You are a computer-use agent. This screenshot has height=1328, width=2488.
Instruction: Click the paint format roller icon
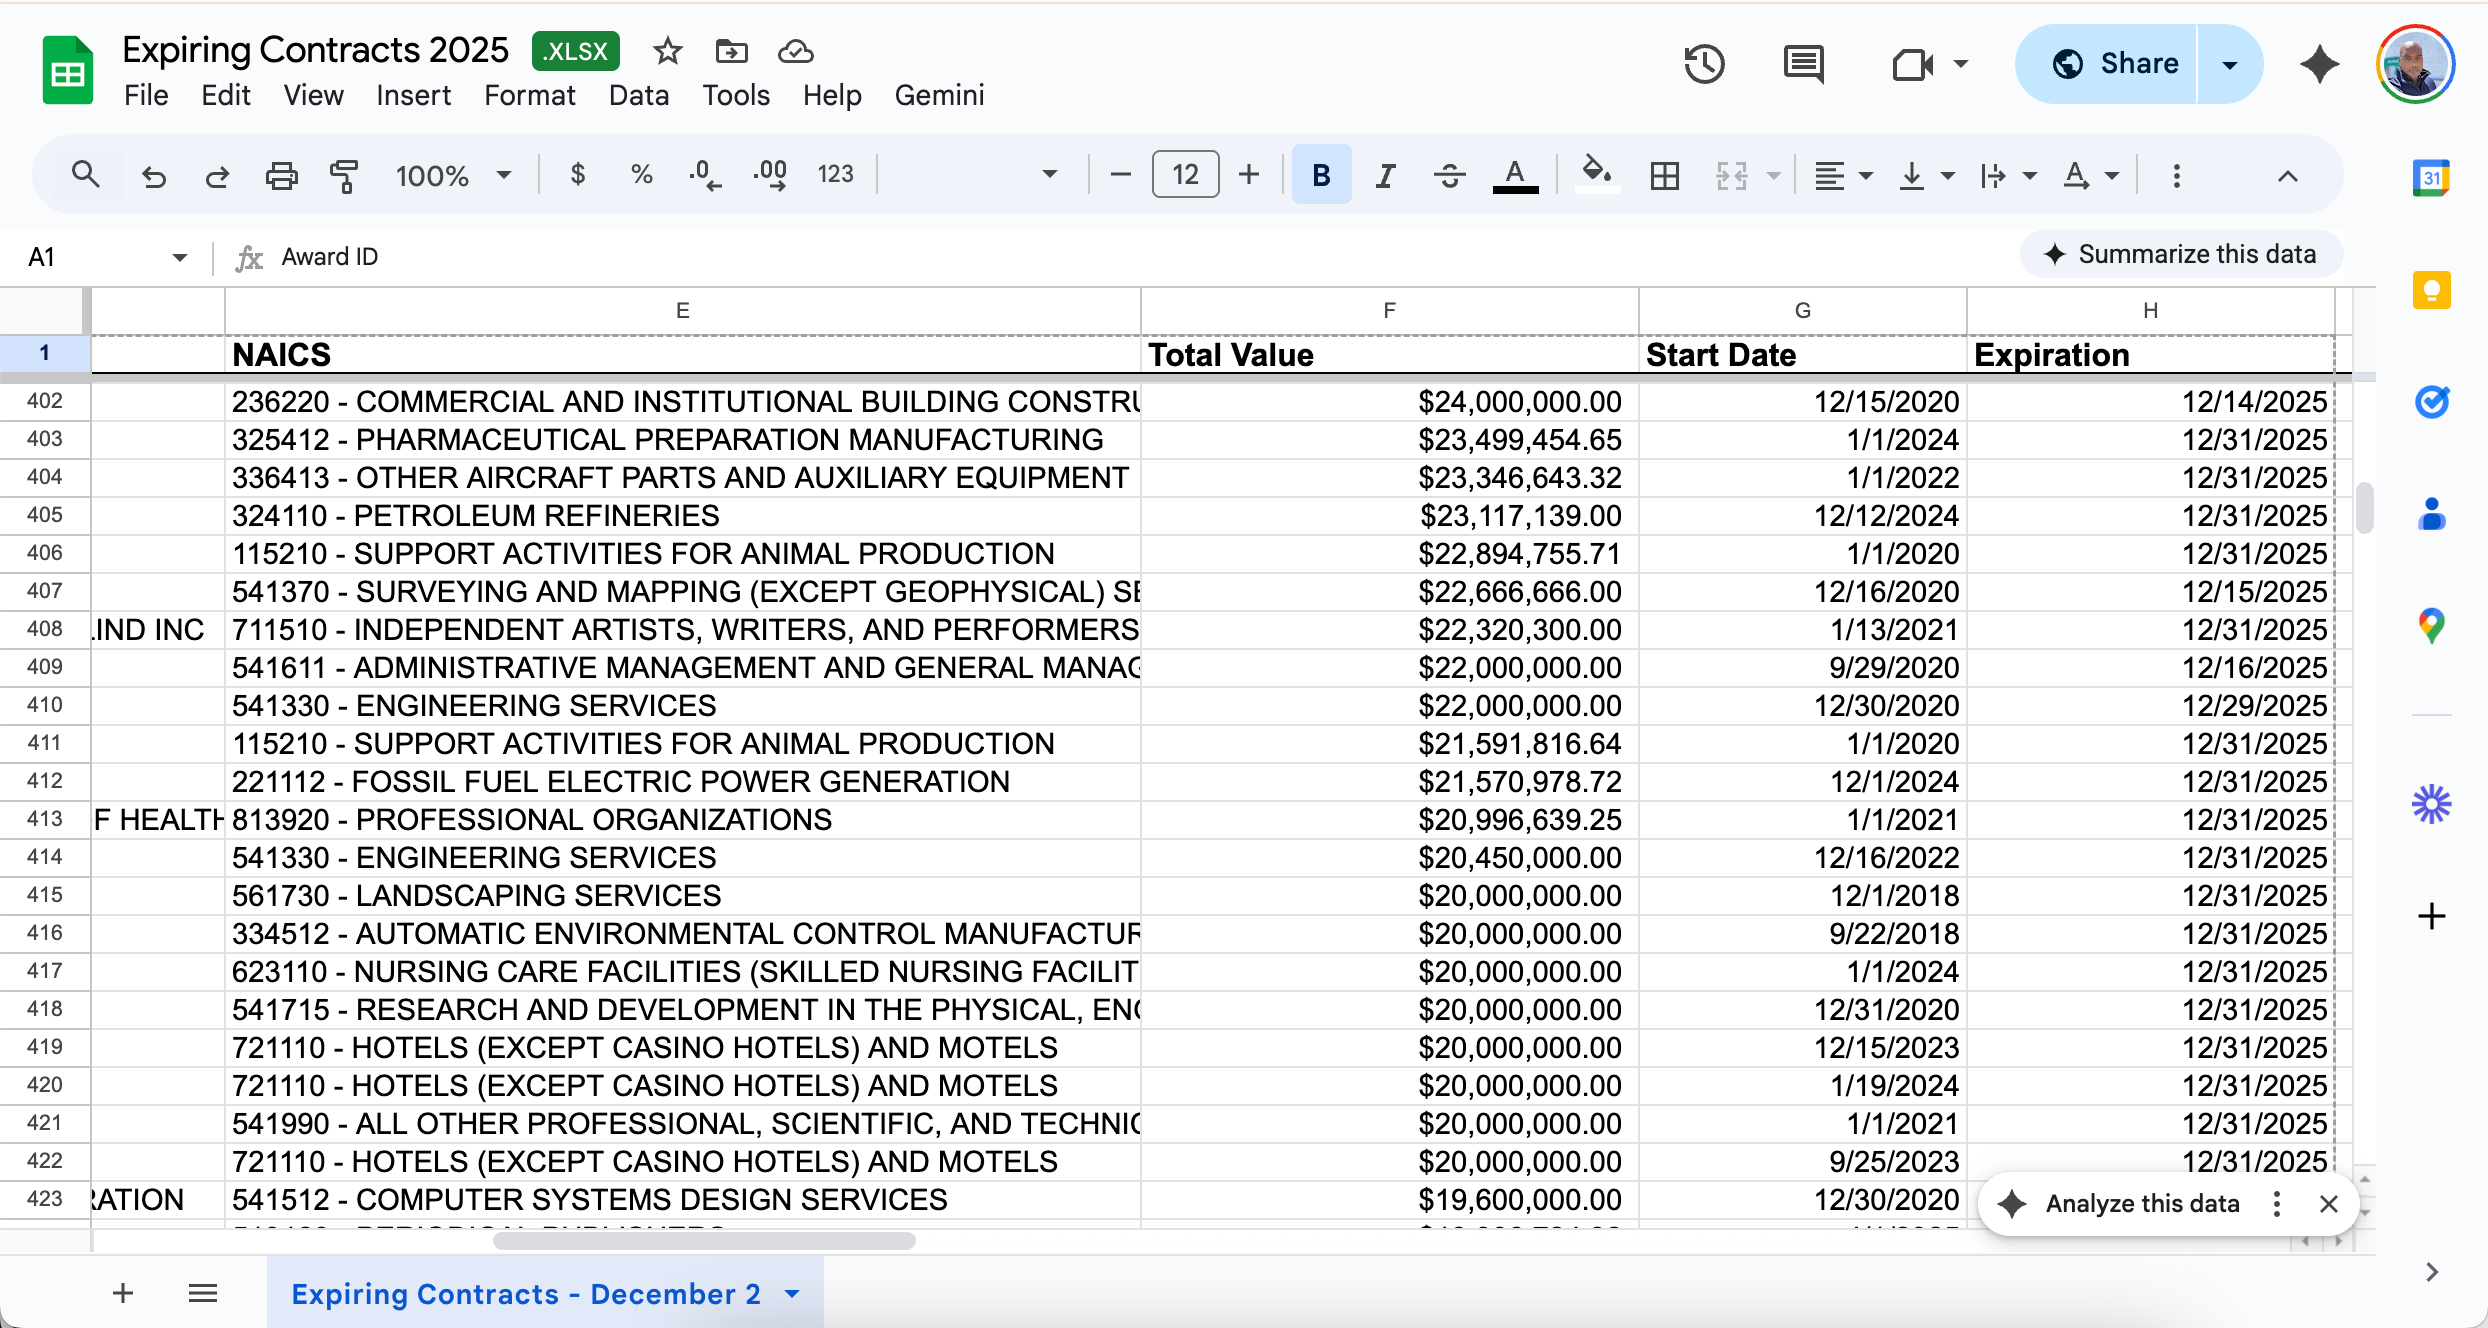344,176
